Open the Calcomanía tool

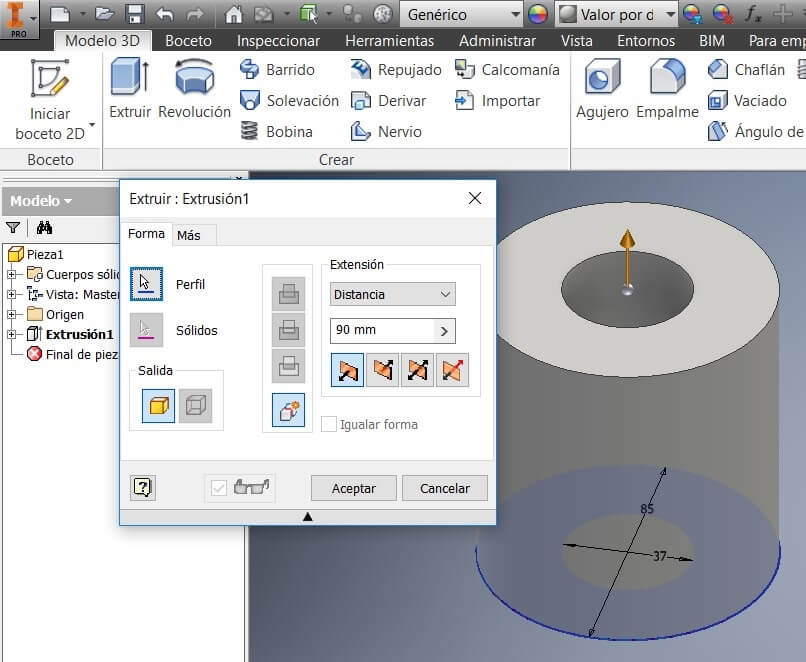pyautogui.click(x=507, y=69)
